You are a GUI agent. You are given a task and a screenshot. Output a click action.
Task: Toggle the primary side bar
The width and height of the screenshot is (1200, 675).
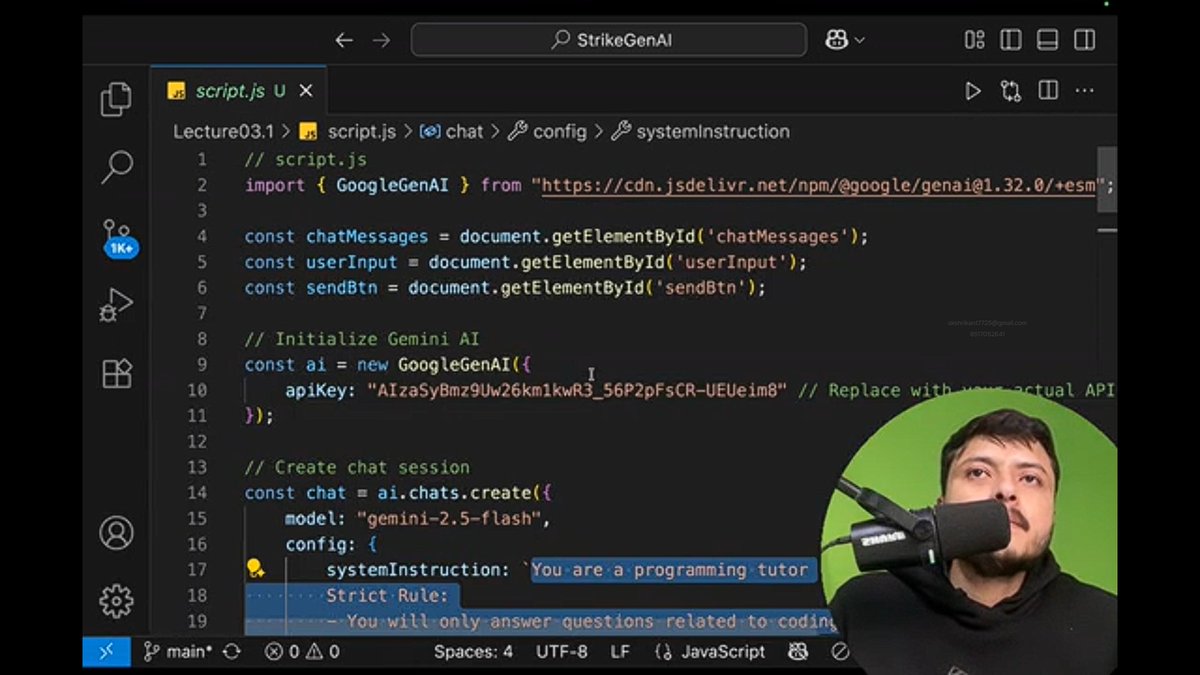(x=1011, y=40)
